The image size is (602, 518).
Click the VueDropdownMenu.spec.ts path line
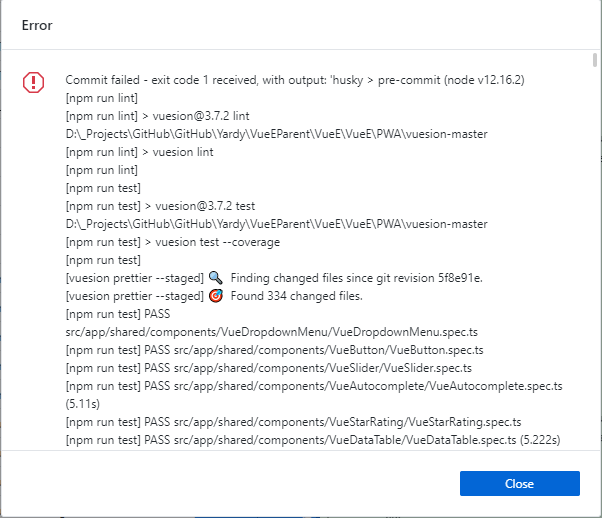click(x=241, y=332)
